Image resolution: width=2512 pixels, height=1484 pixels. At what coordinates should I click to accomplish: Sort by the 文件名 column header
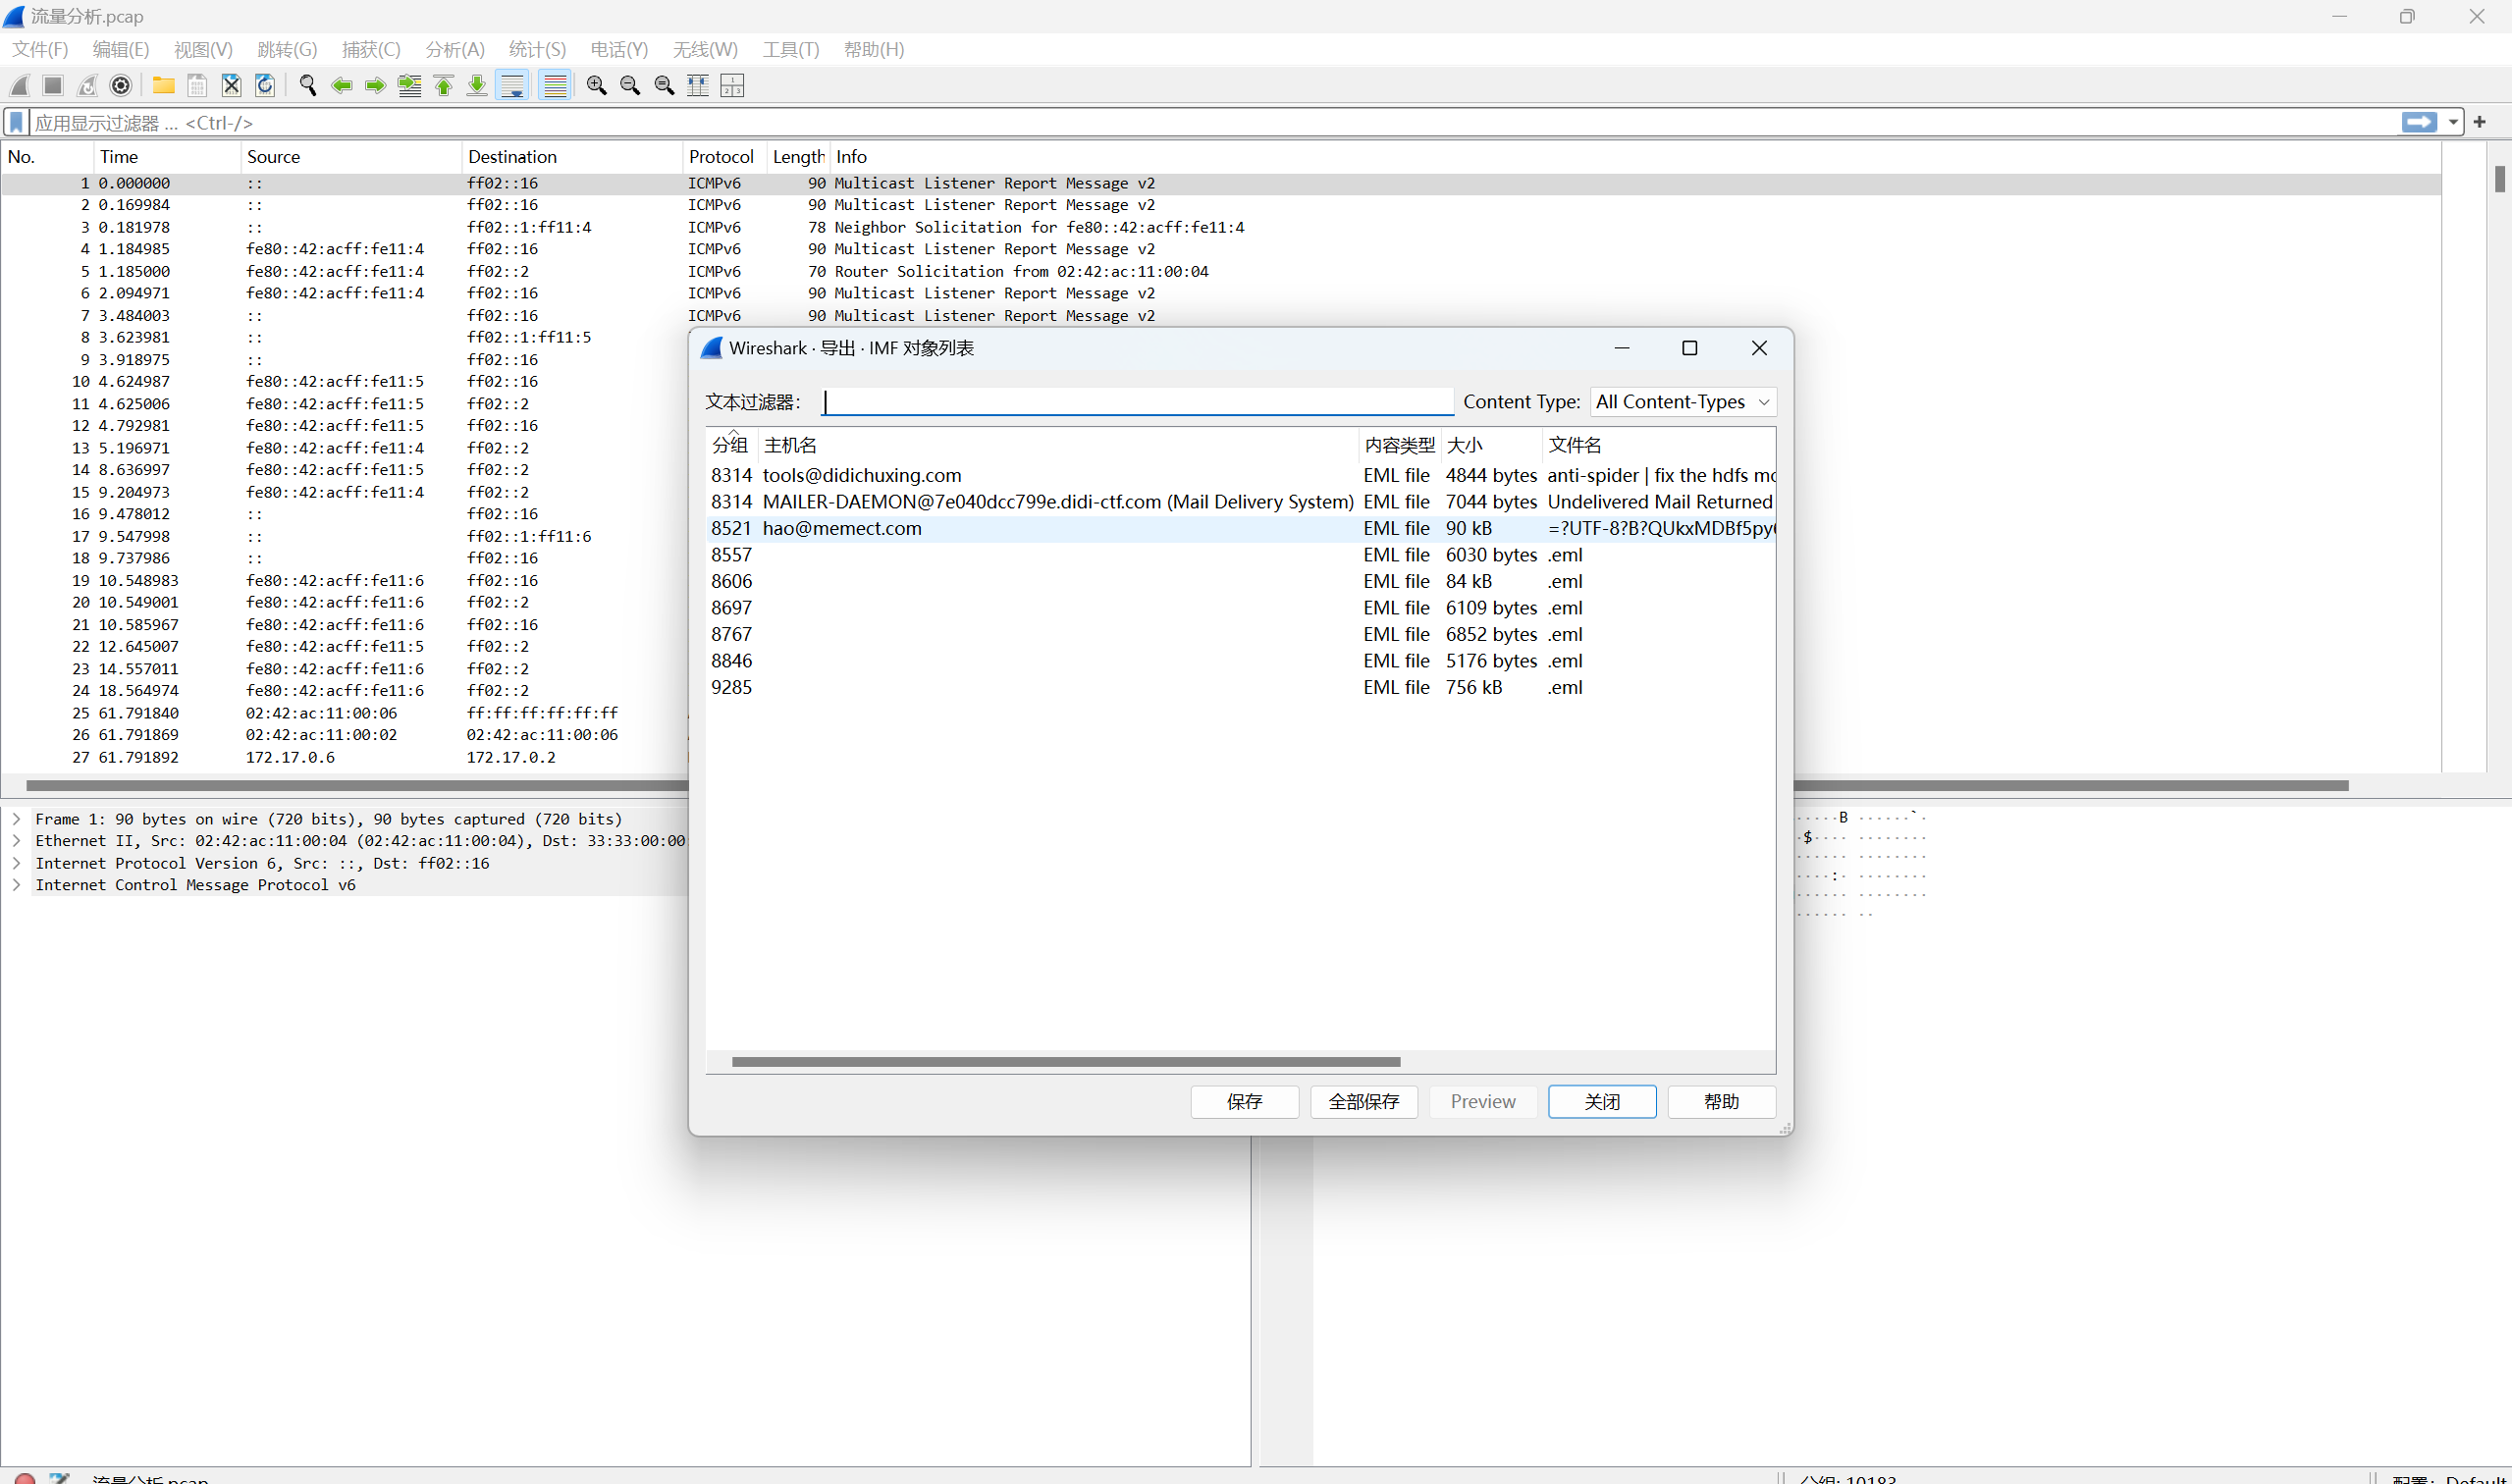(1658, 445)
